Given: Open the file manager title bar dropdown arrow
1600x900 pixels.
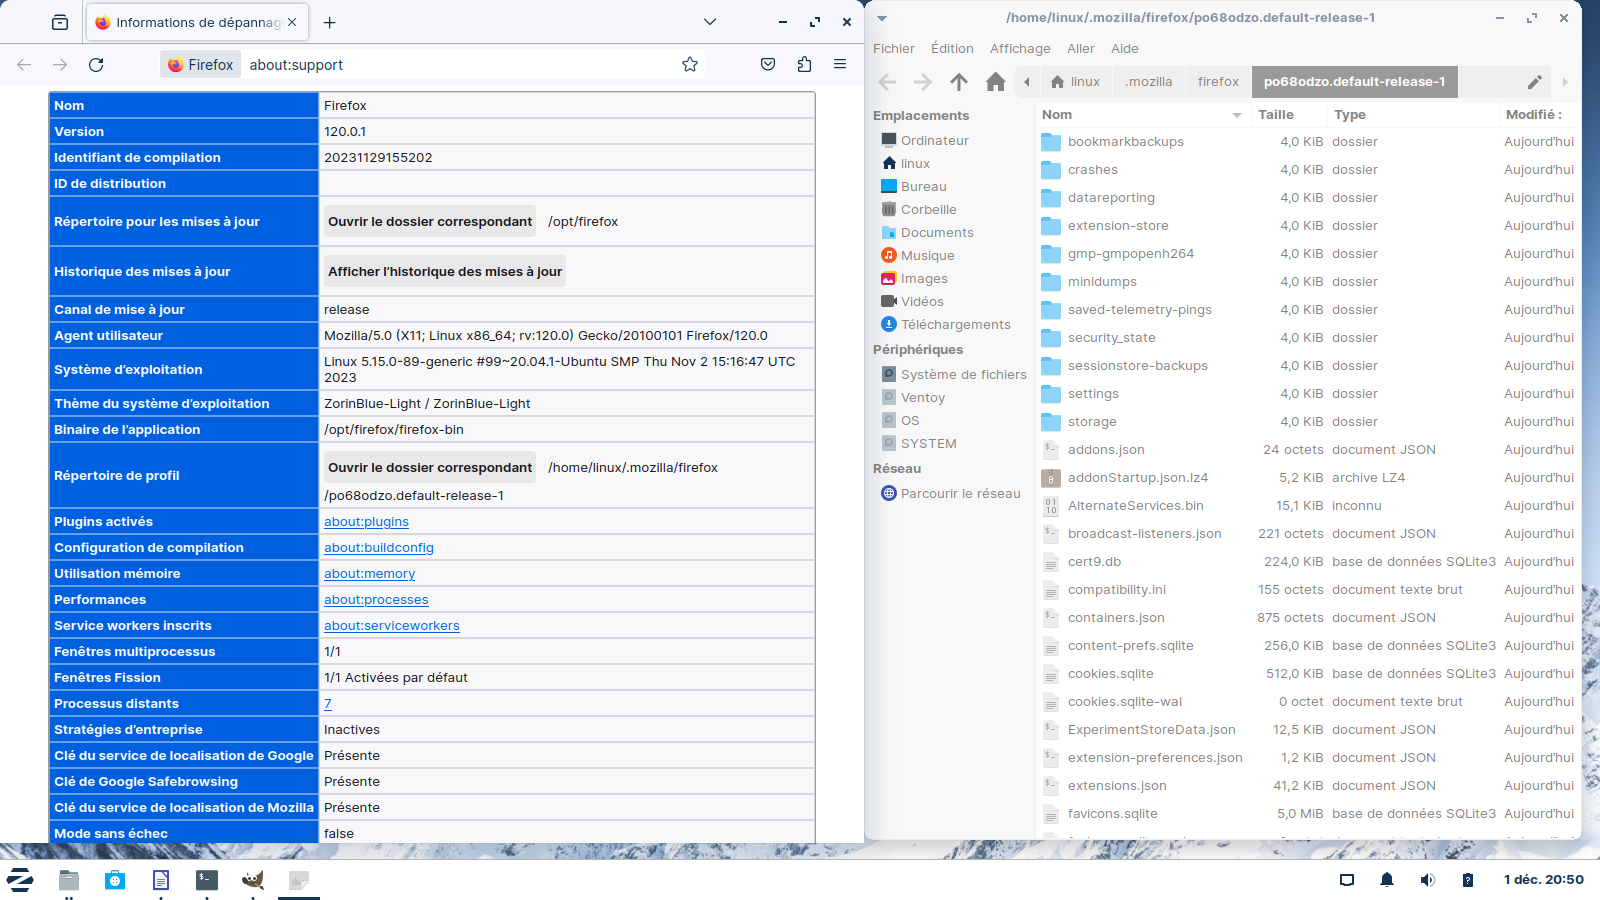Looking at the screenshot, I should click(x=882, y=18).
